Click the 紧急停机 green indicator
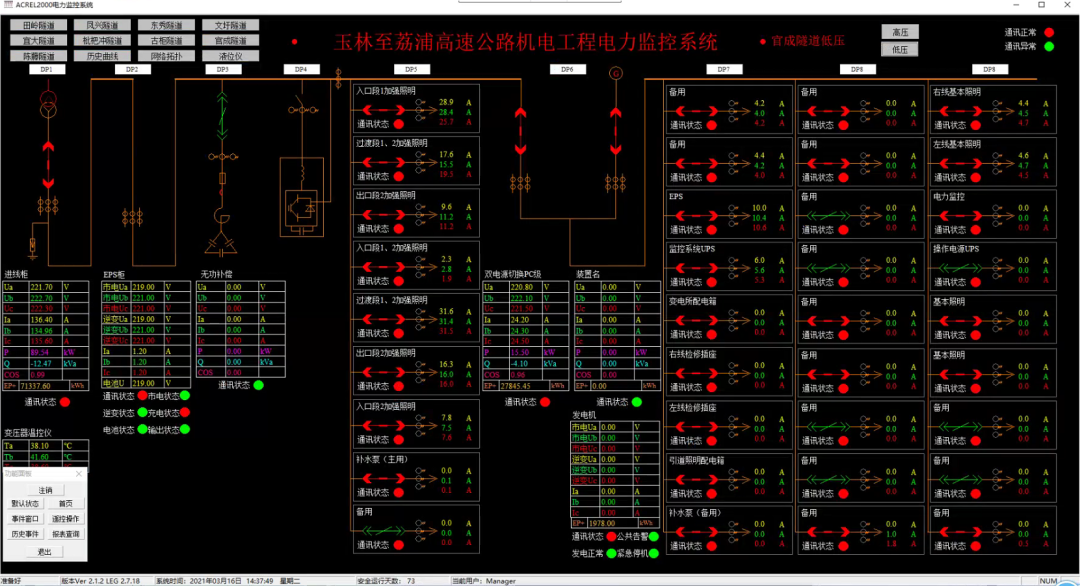1080x586 pixels. click(654, 553)
